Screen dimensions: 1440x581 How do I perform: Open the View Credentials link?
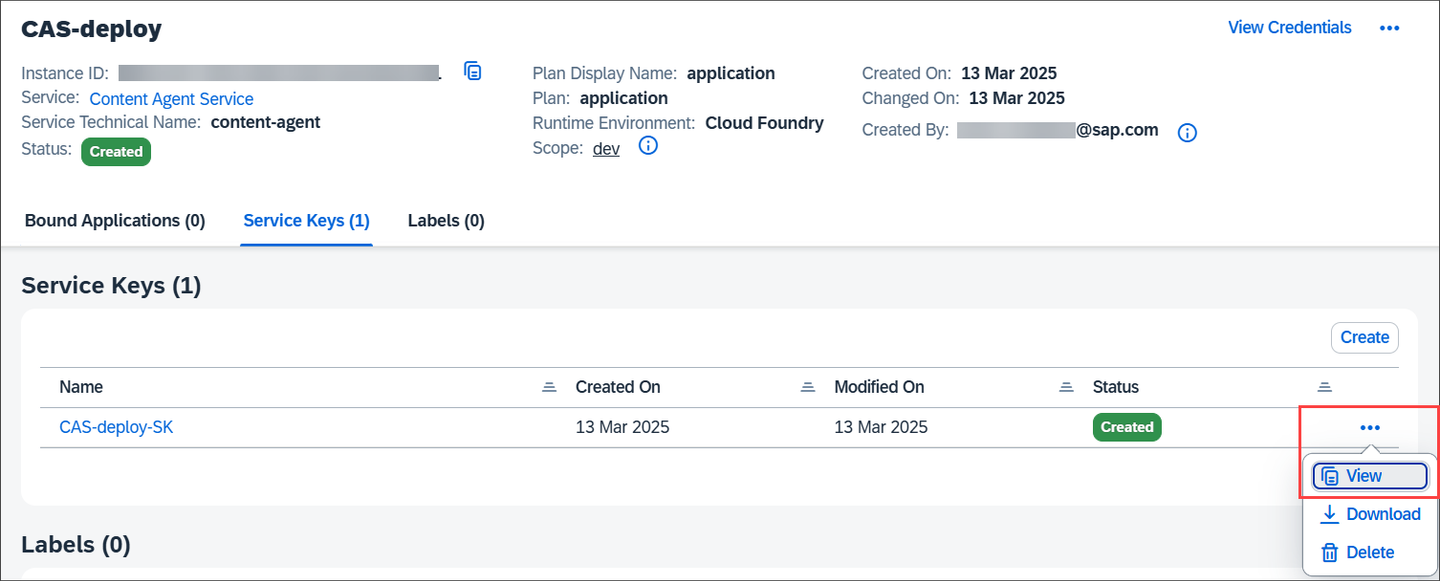click(x=1290, y=28)
